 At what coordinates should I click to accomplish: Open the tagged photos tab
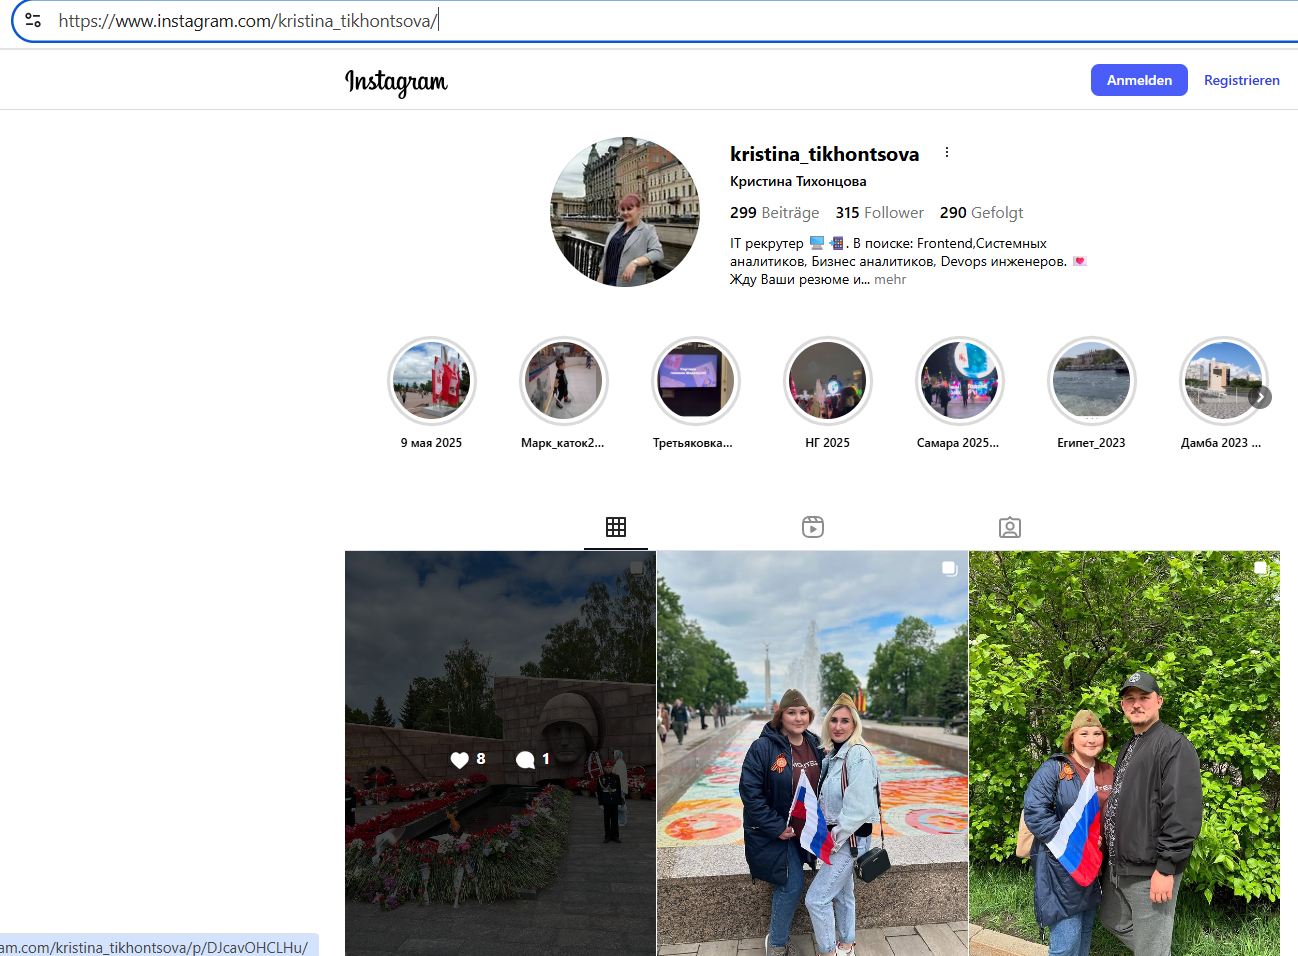(1009, 527)
